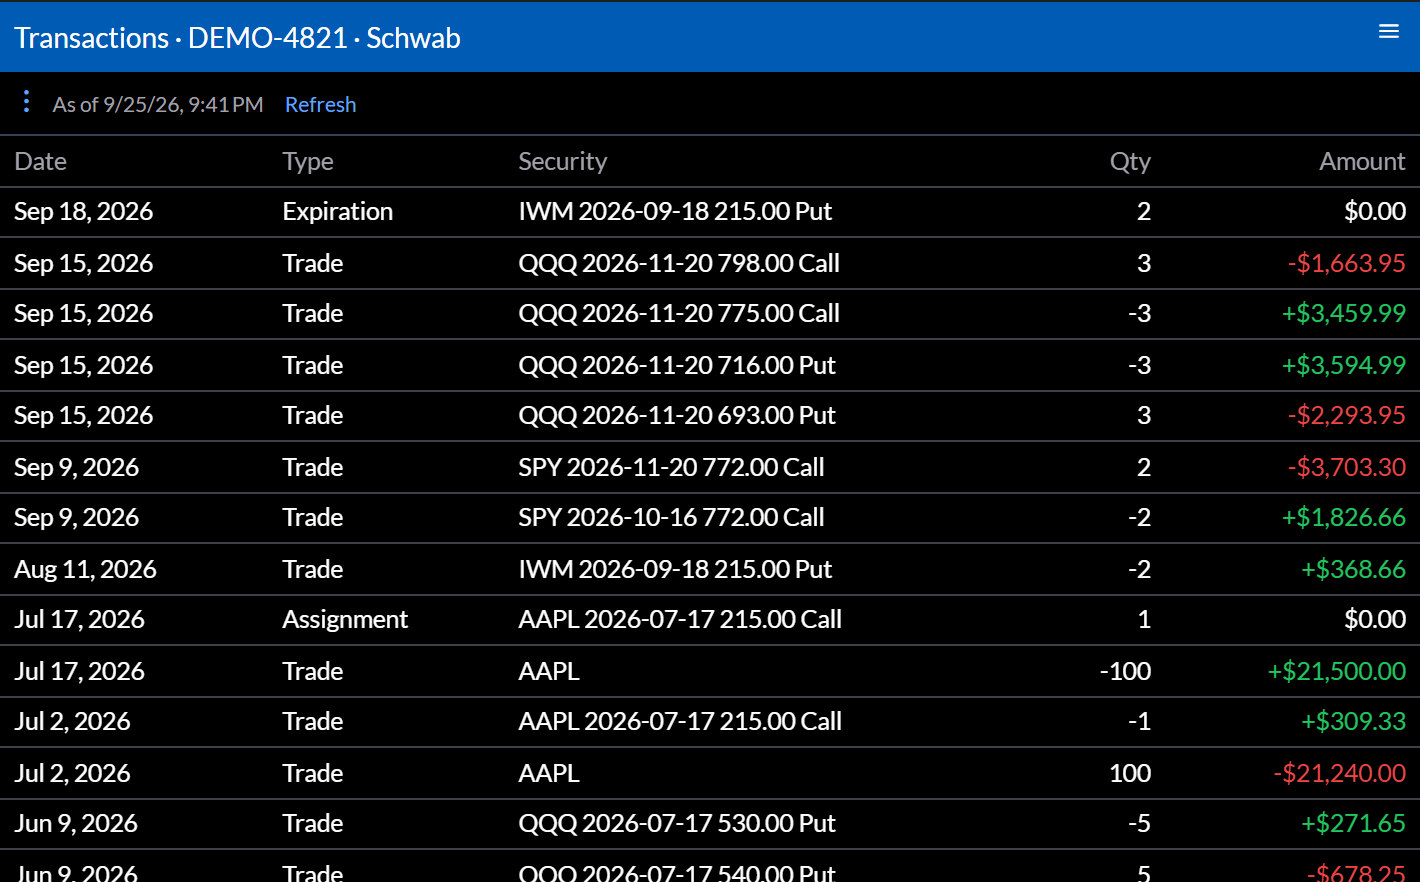This screenshot has height=882, width=1420.
Task: Sort by the Date column header
Action: point(41,161)
